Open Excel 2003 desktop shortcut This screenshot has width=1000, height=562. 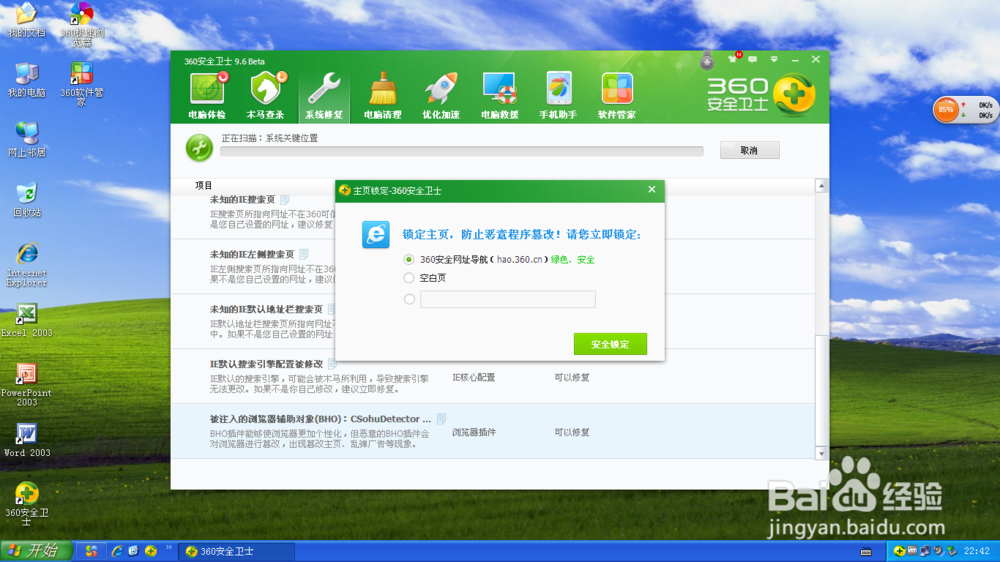pos(26,320)
